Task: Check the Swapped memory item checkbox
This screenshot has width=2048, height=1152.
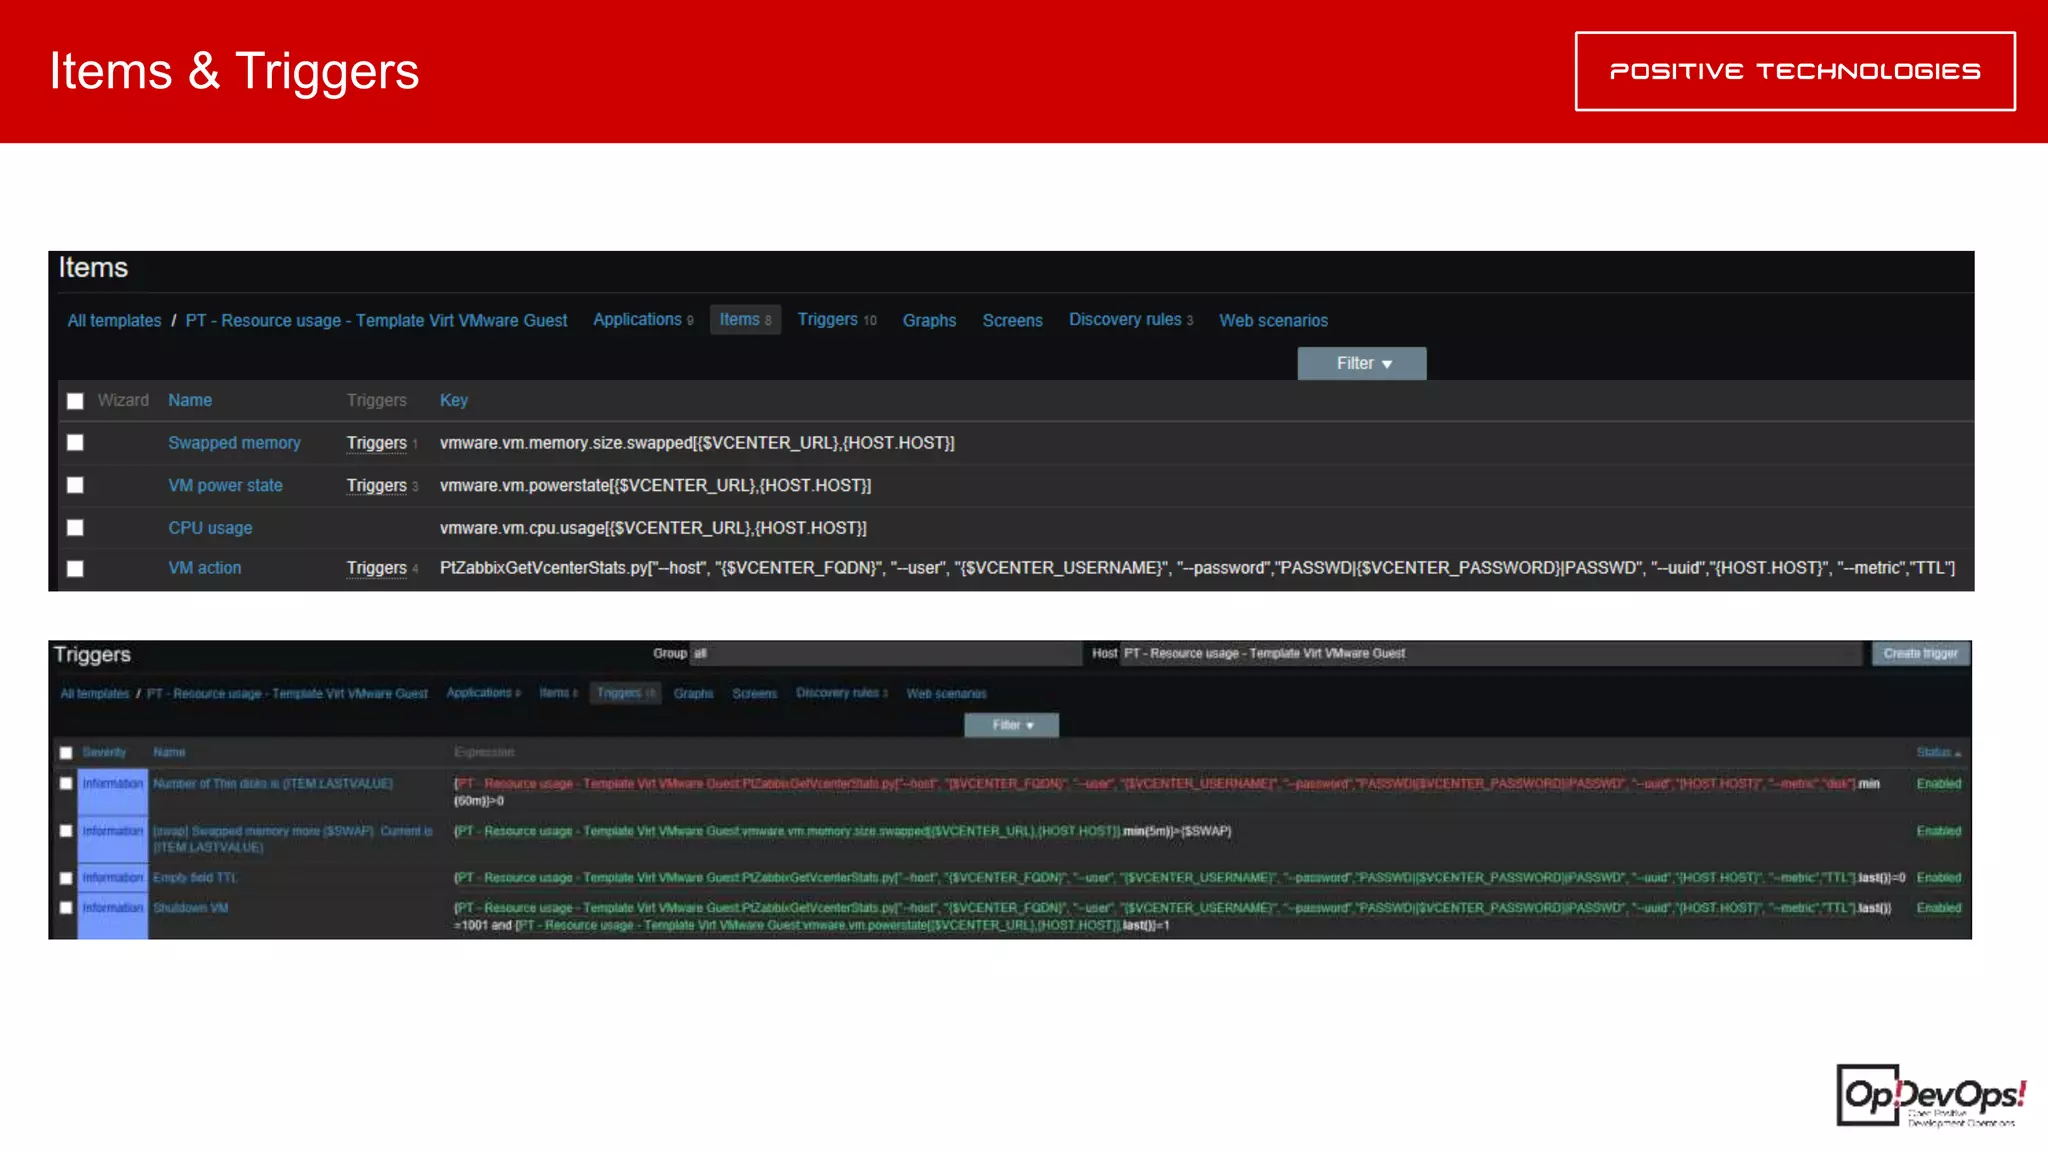Action: point(75,443)
